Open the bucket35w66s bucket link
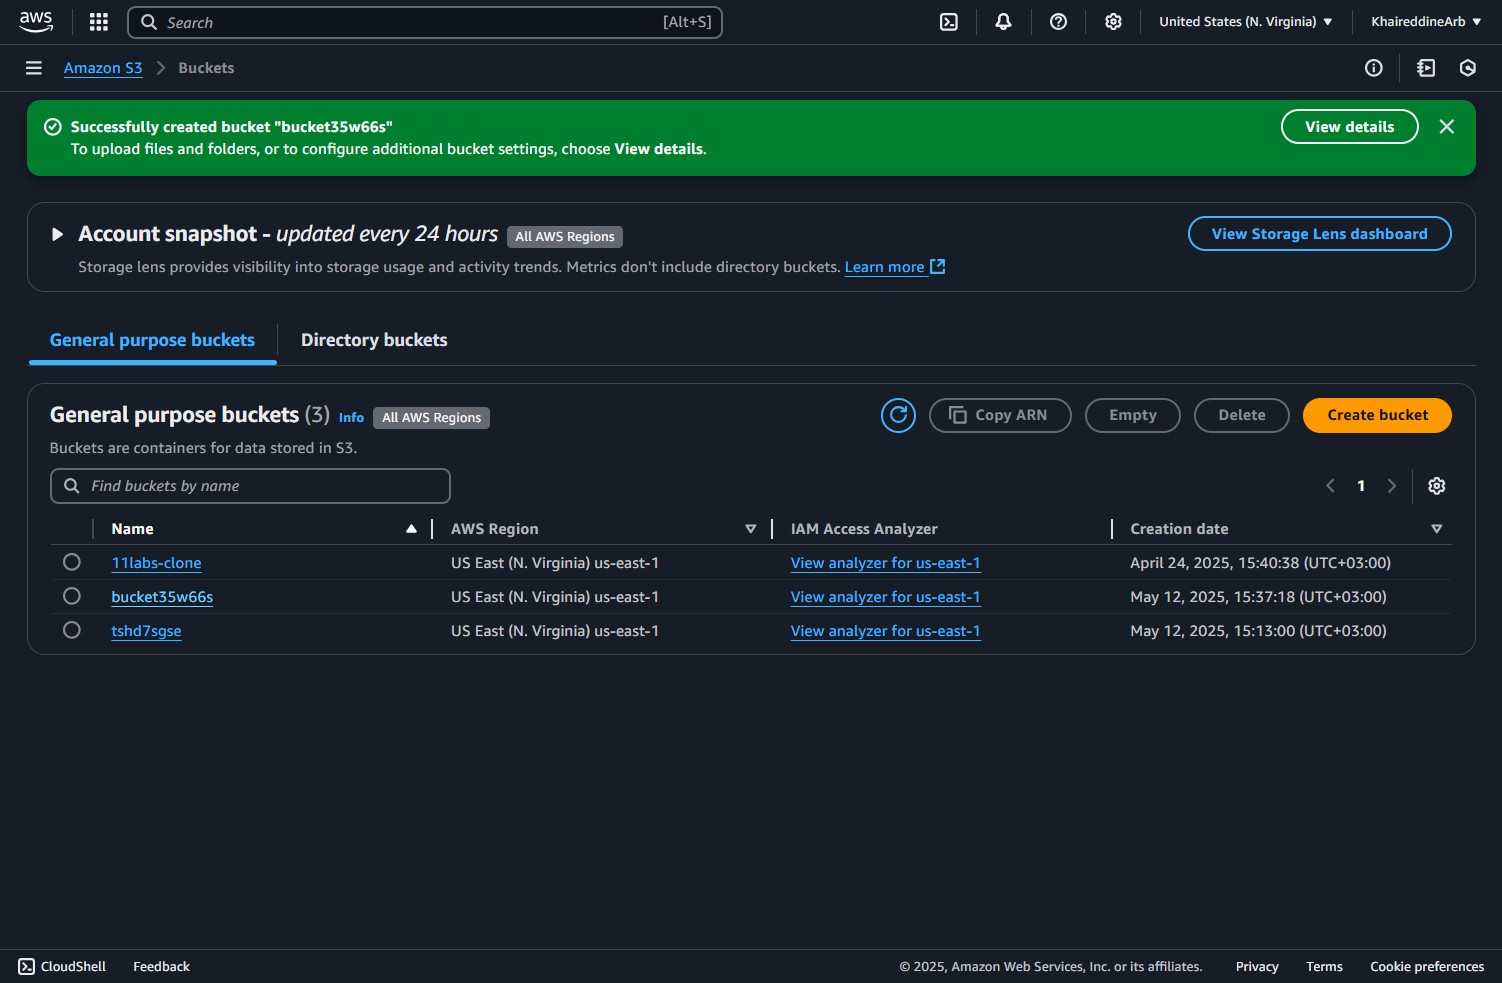The image size is (1502, 983). [162, 597]
